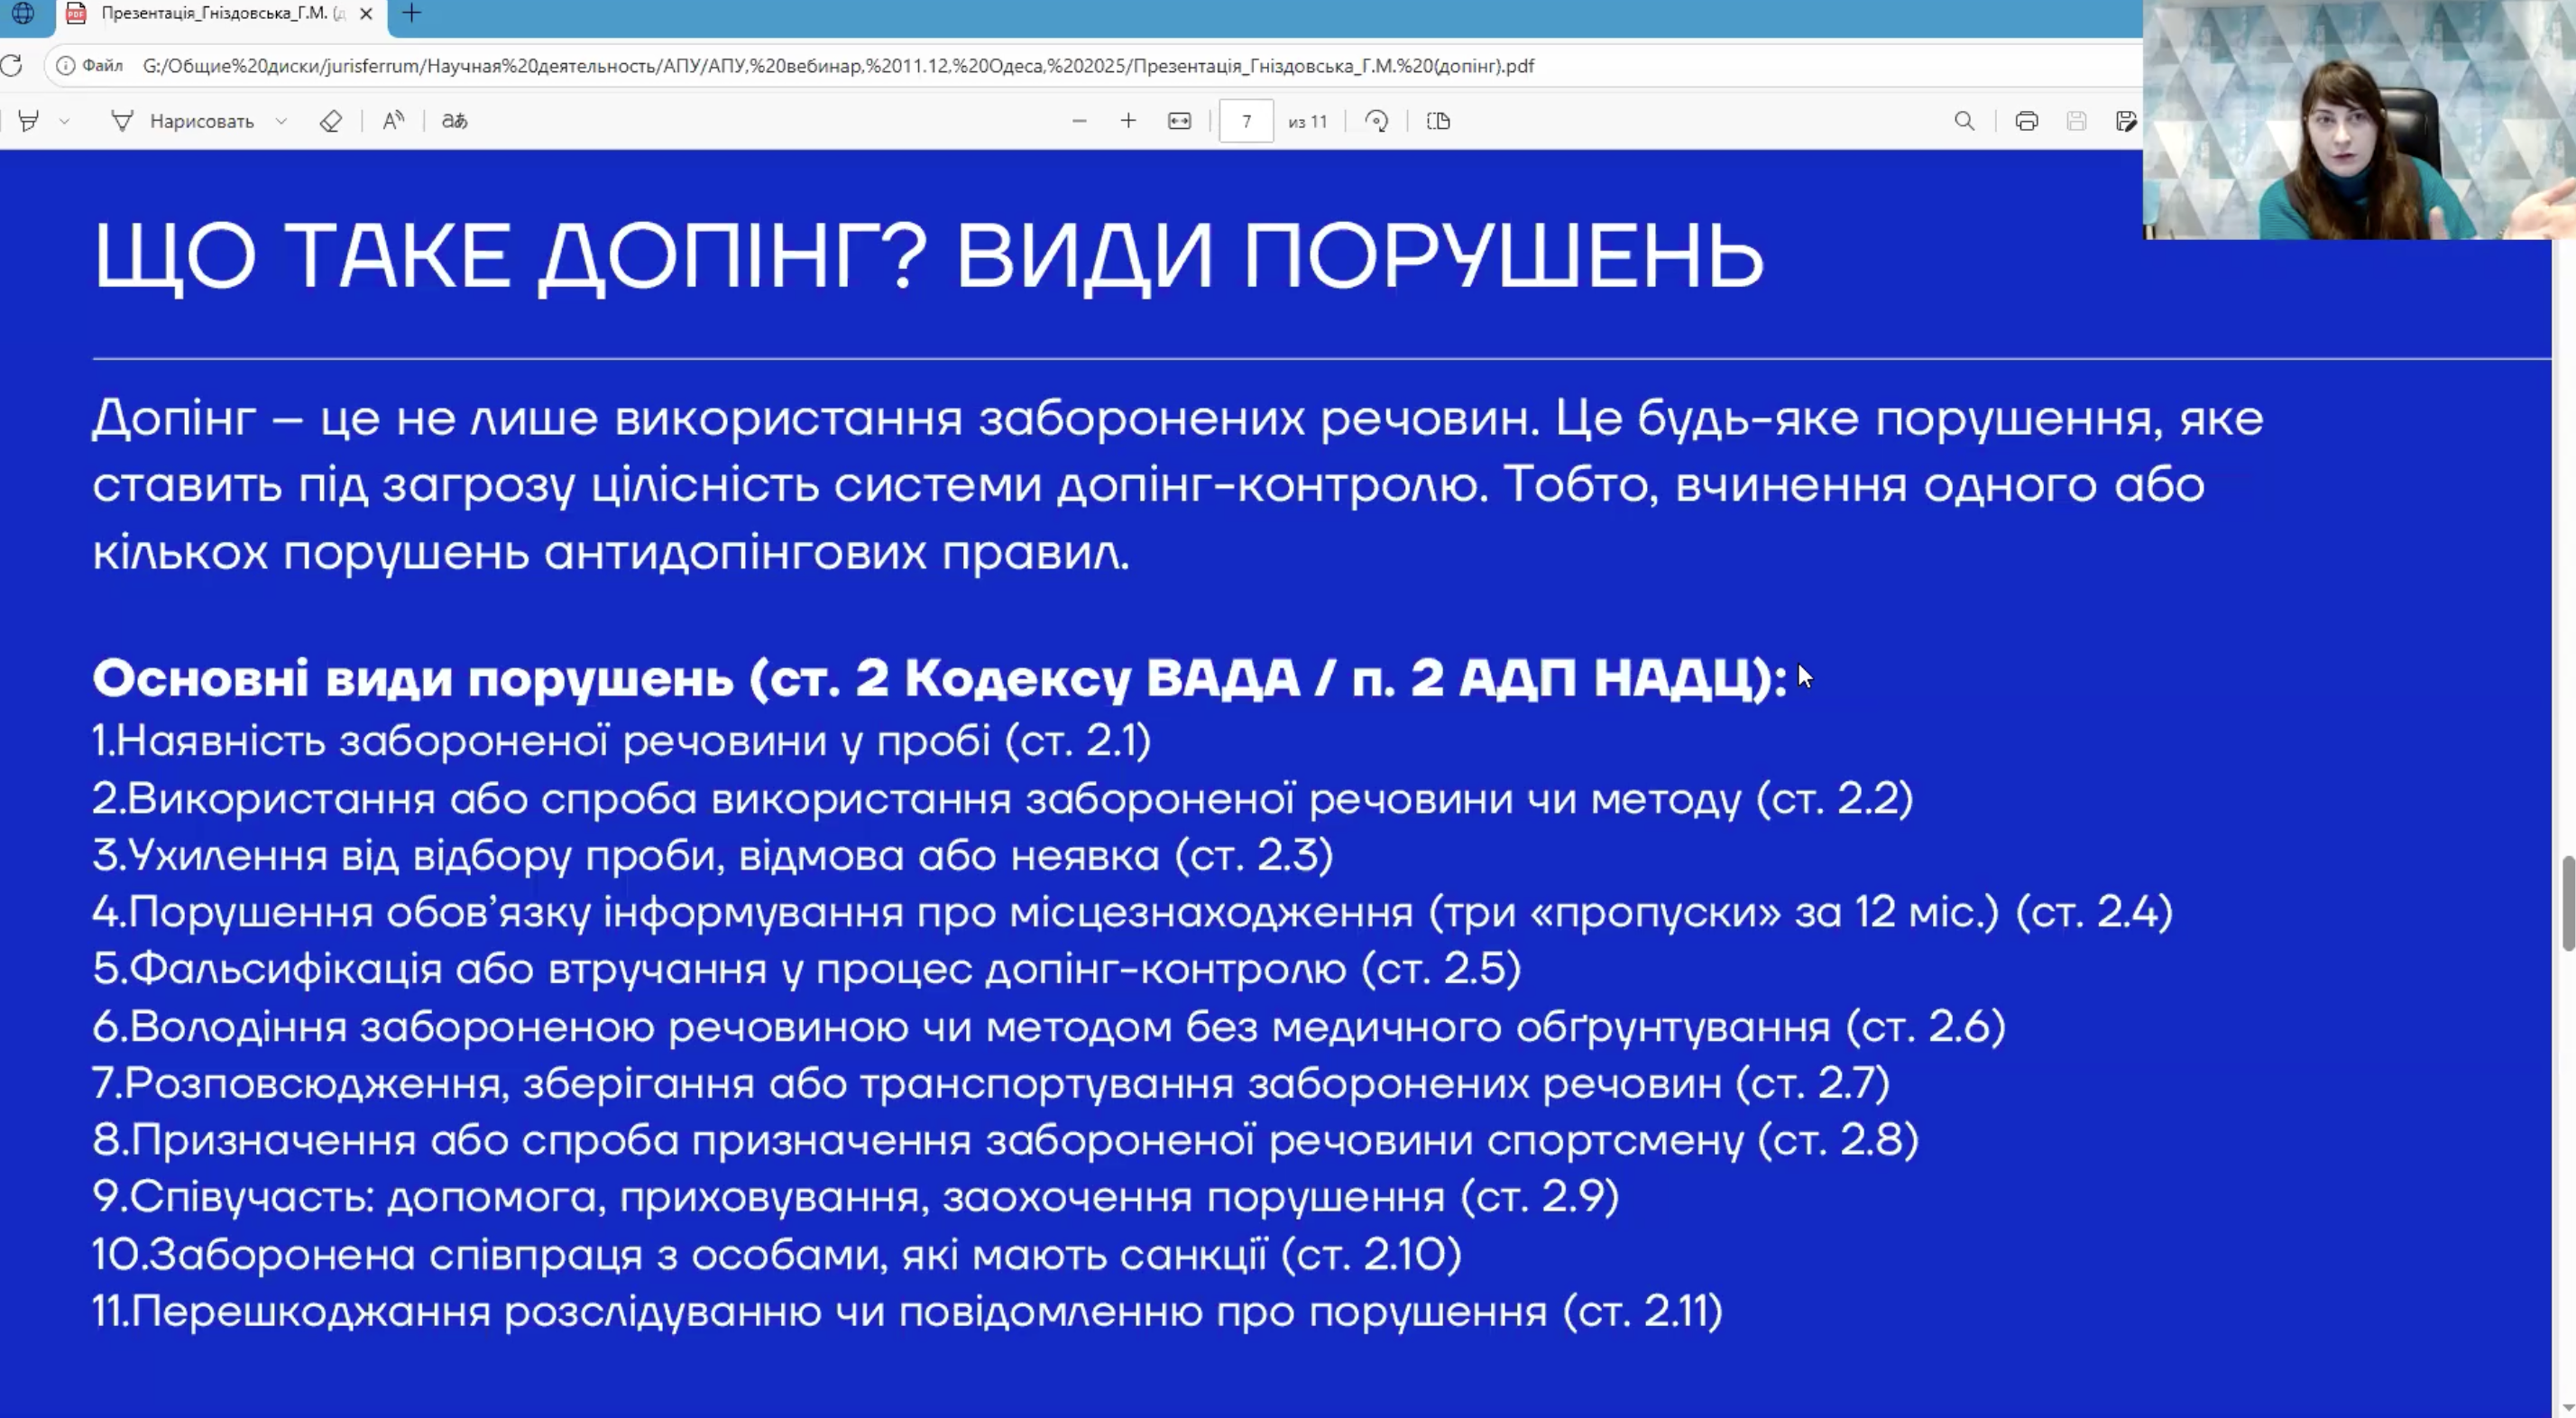Click the vertical scrollbar thumb
The image size is (2576, 1418).
coord(2567,903)
